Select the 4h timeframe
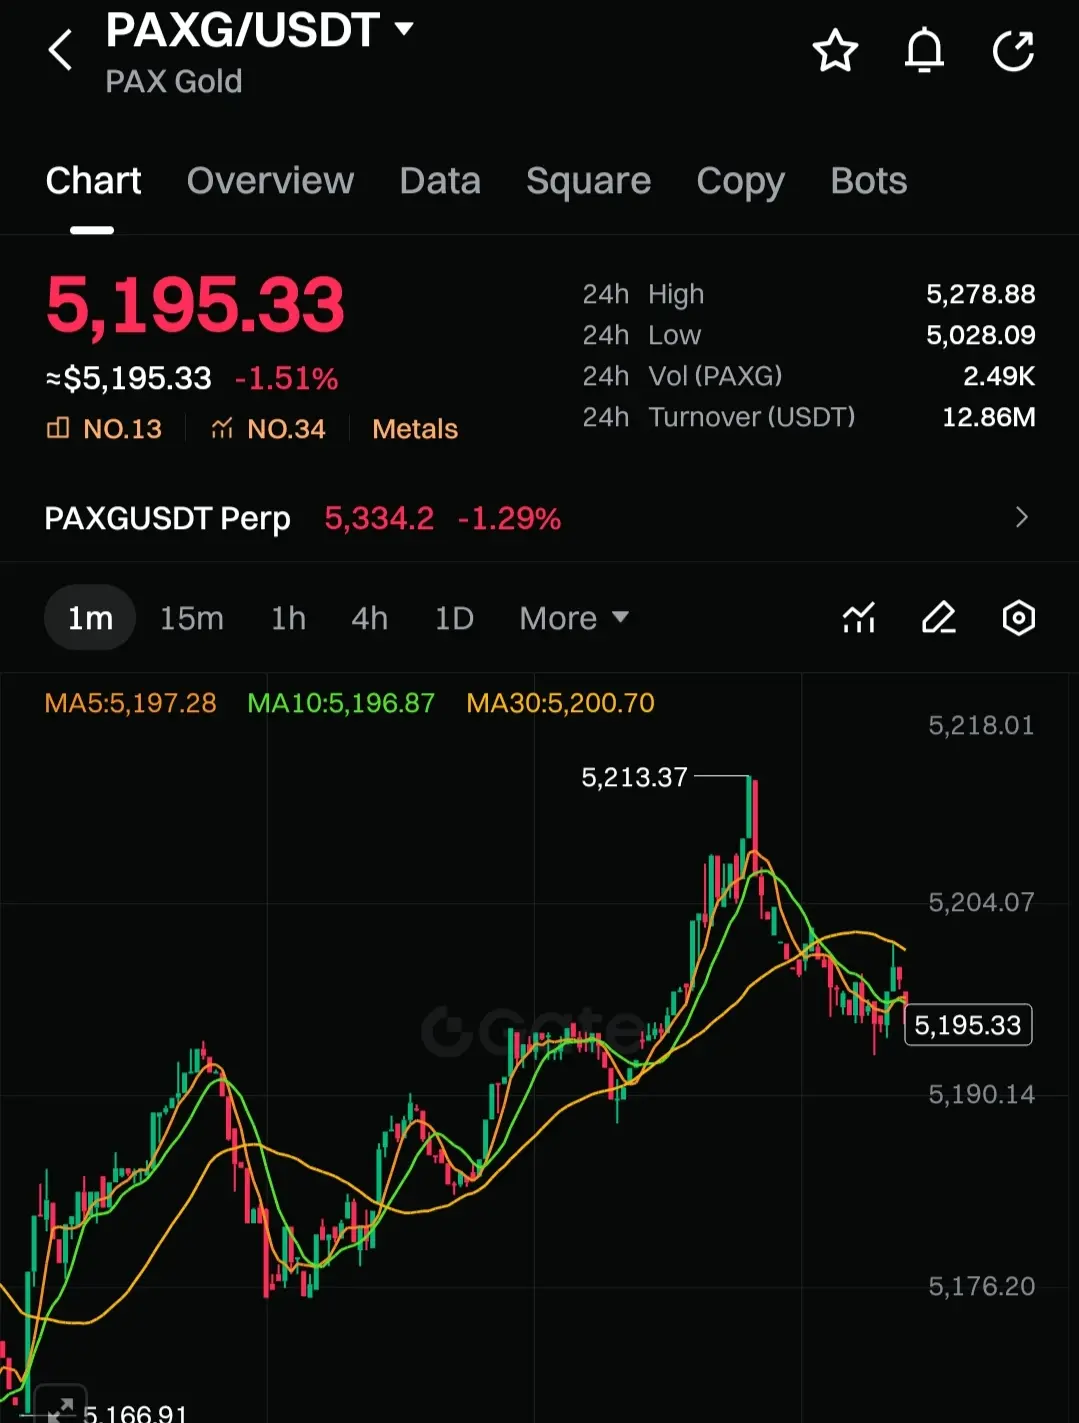The width and height of the screenshot is (1079, 1423). [x=369, y=618]
